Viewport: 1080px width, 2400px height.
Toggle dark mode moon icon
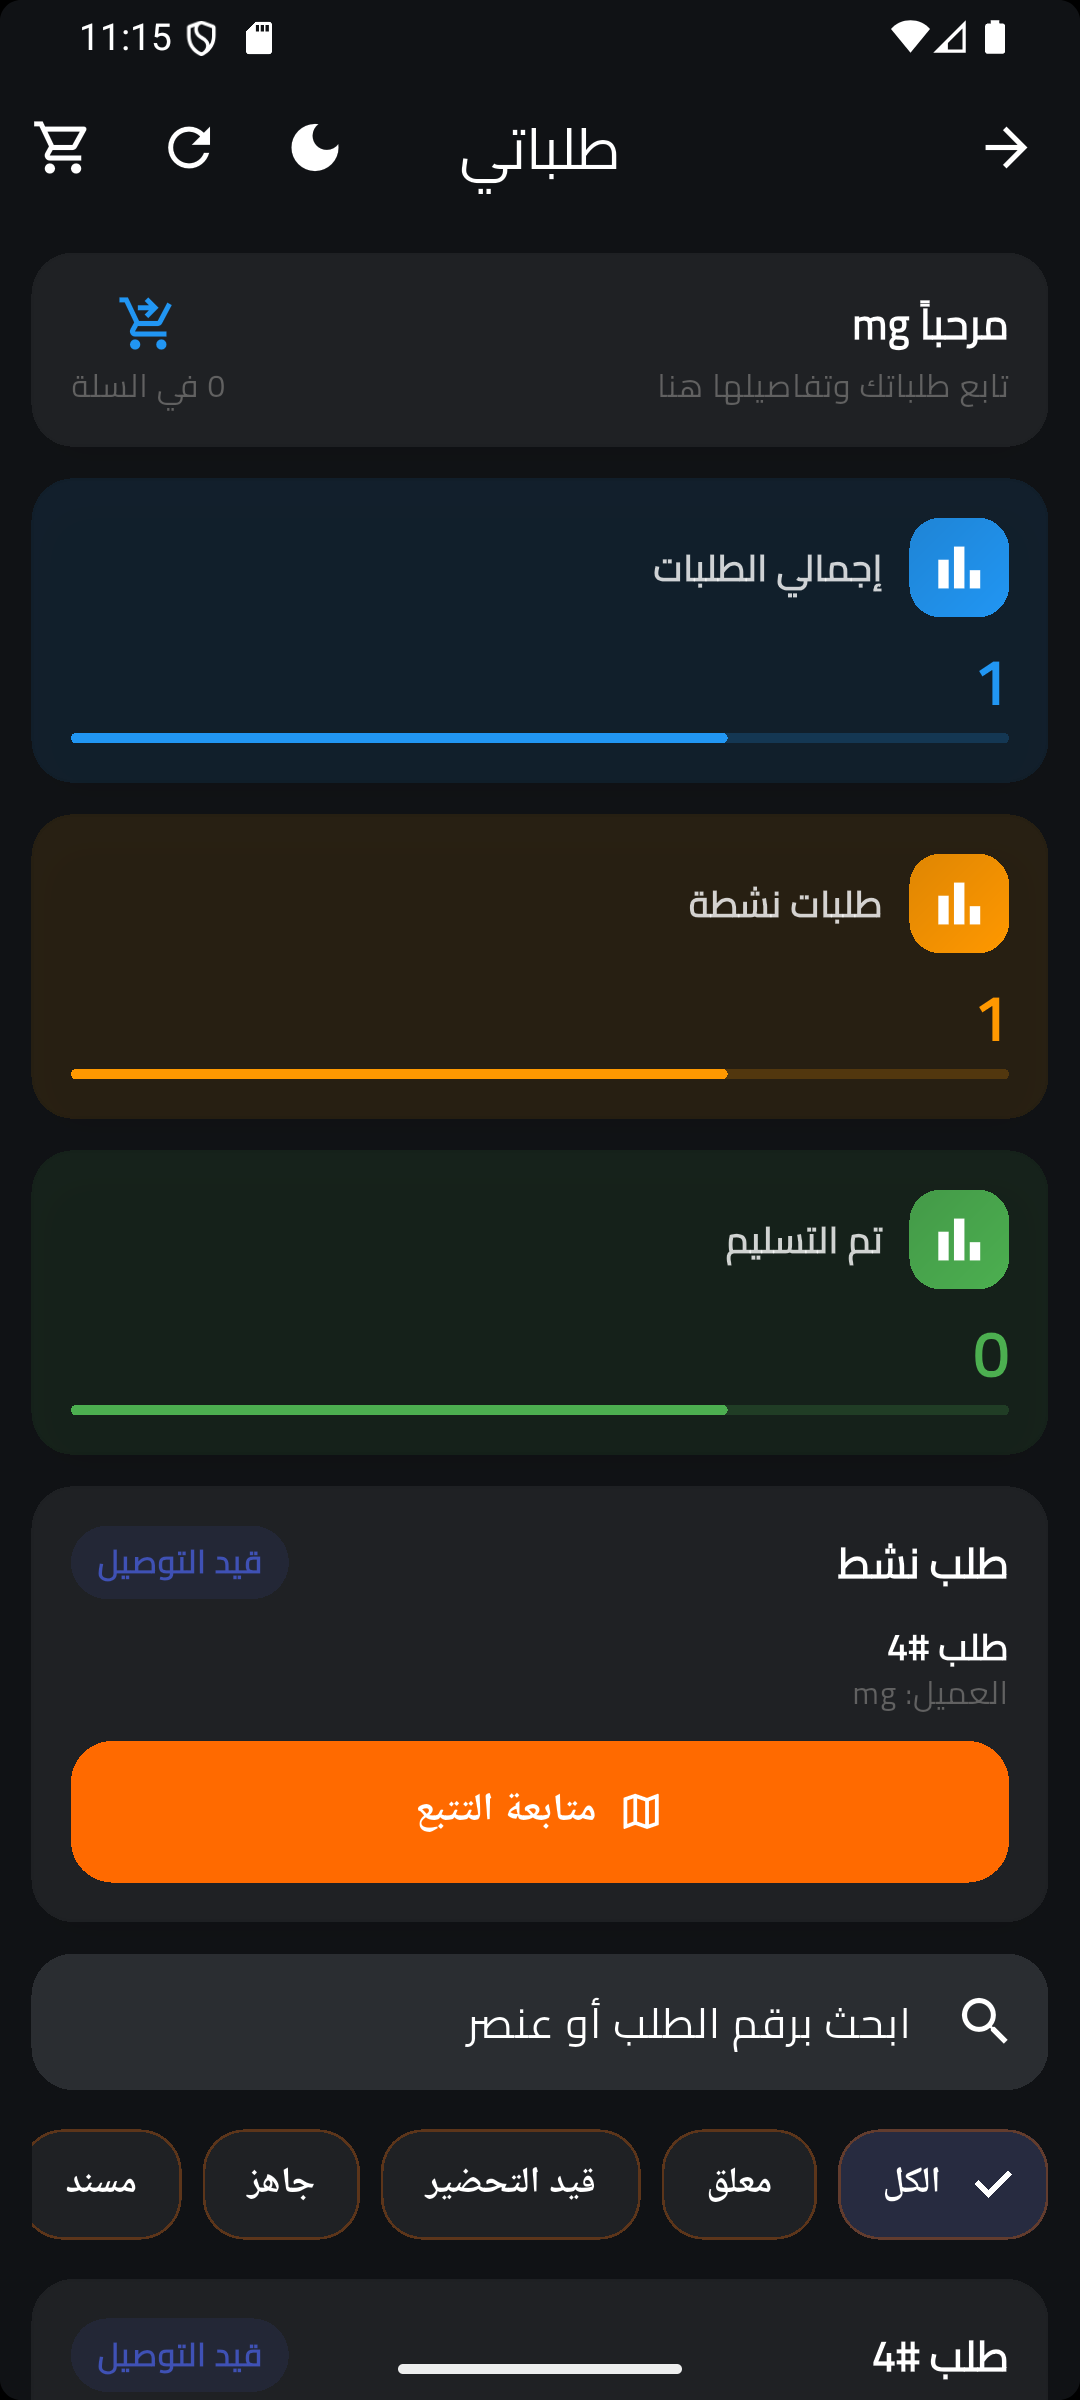(x=315, y=148)
